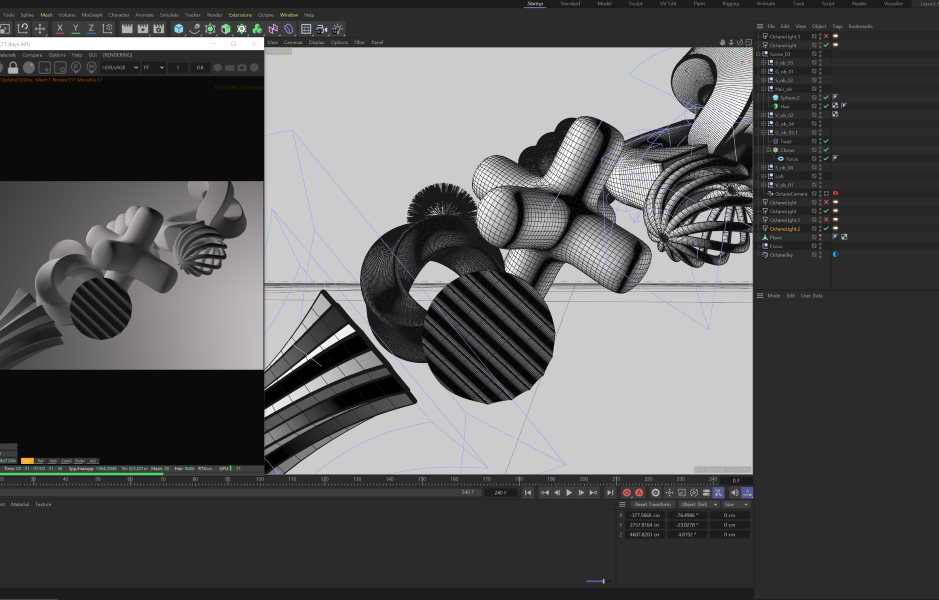Image resolution: width=939 pixels, height=600 pixels.
Task: Expand the V_ob_02 group
Action: (x=763, y=115)
